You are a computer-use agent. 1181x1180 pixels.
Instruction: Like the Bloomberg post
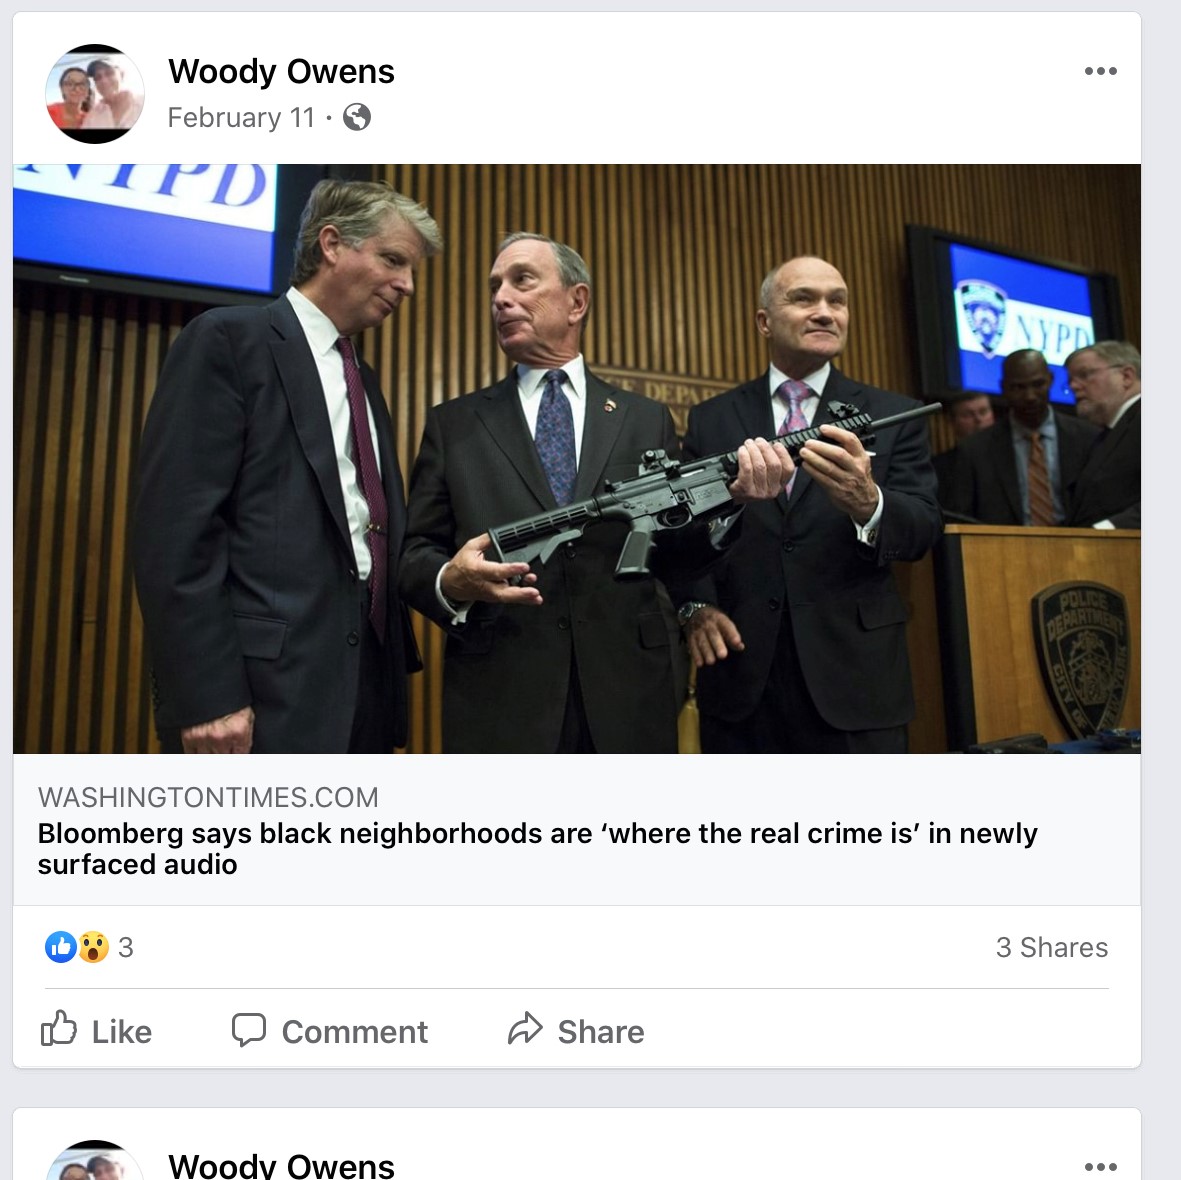coord(96,1030)
